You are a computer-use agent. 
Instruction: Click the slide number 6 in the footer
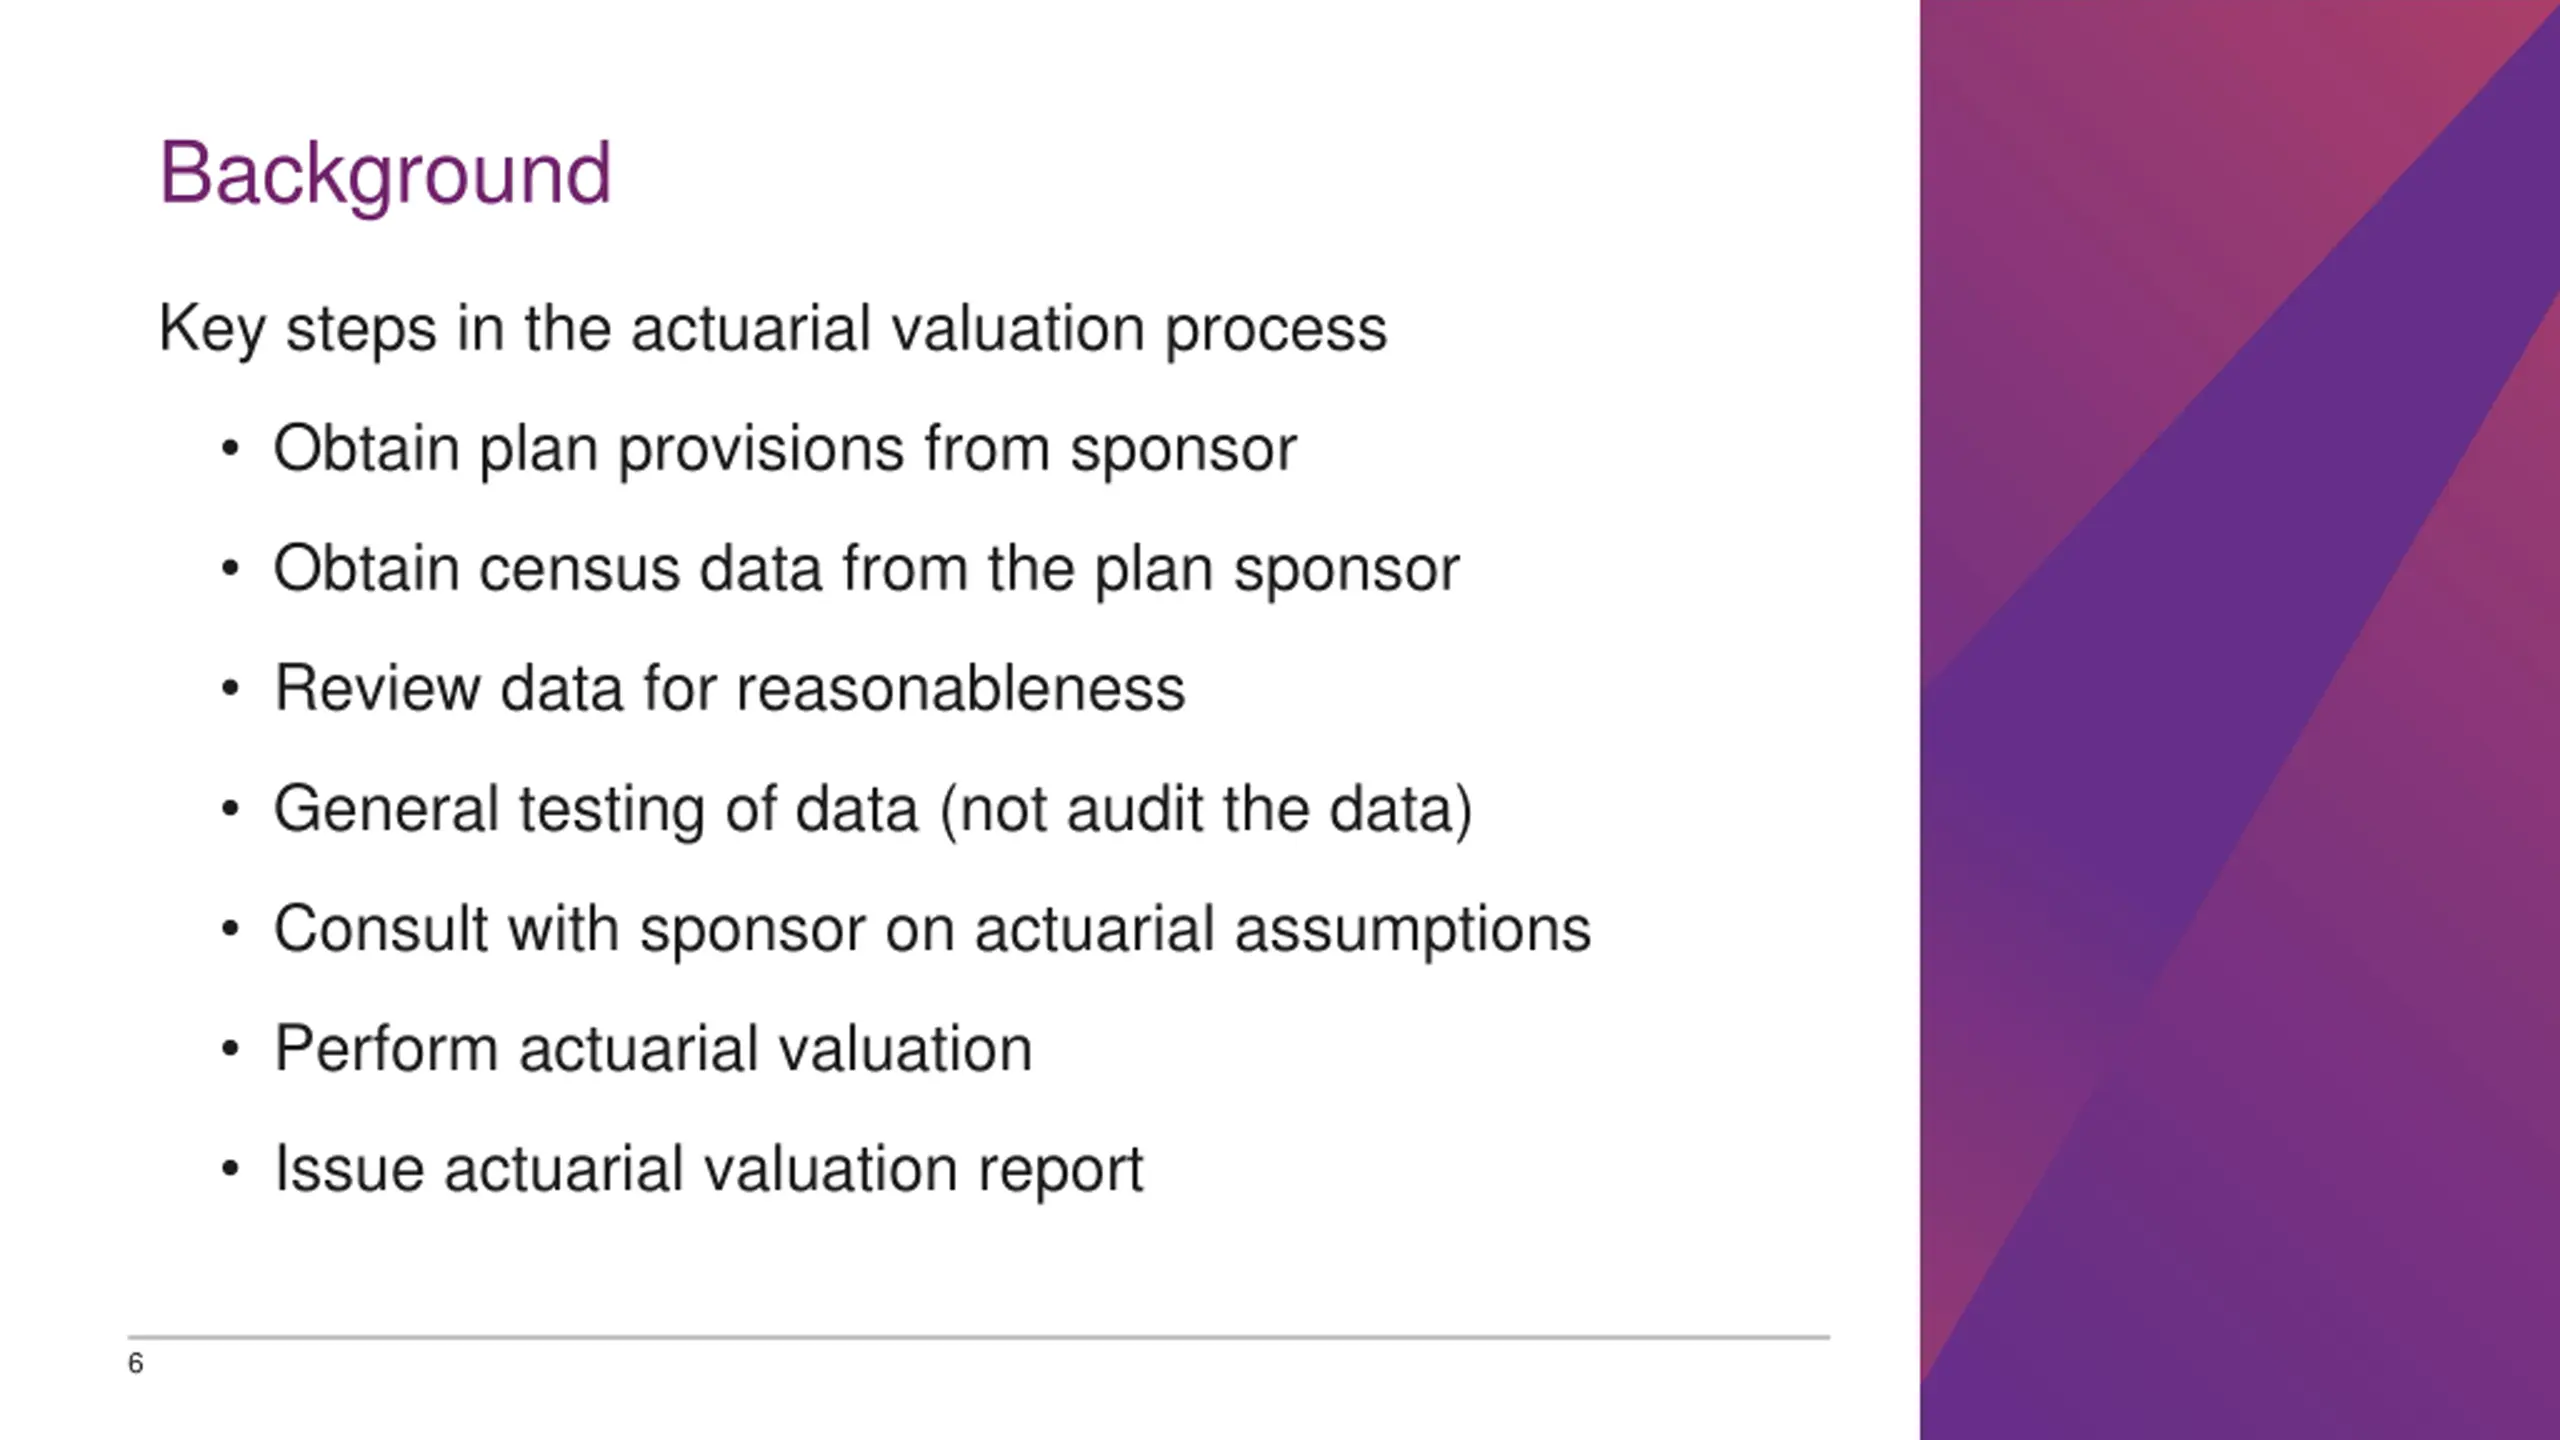tap(136, 1363)
